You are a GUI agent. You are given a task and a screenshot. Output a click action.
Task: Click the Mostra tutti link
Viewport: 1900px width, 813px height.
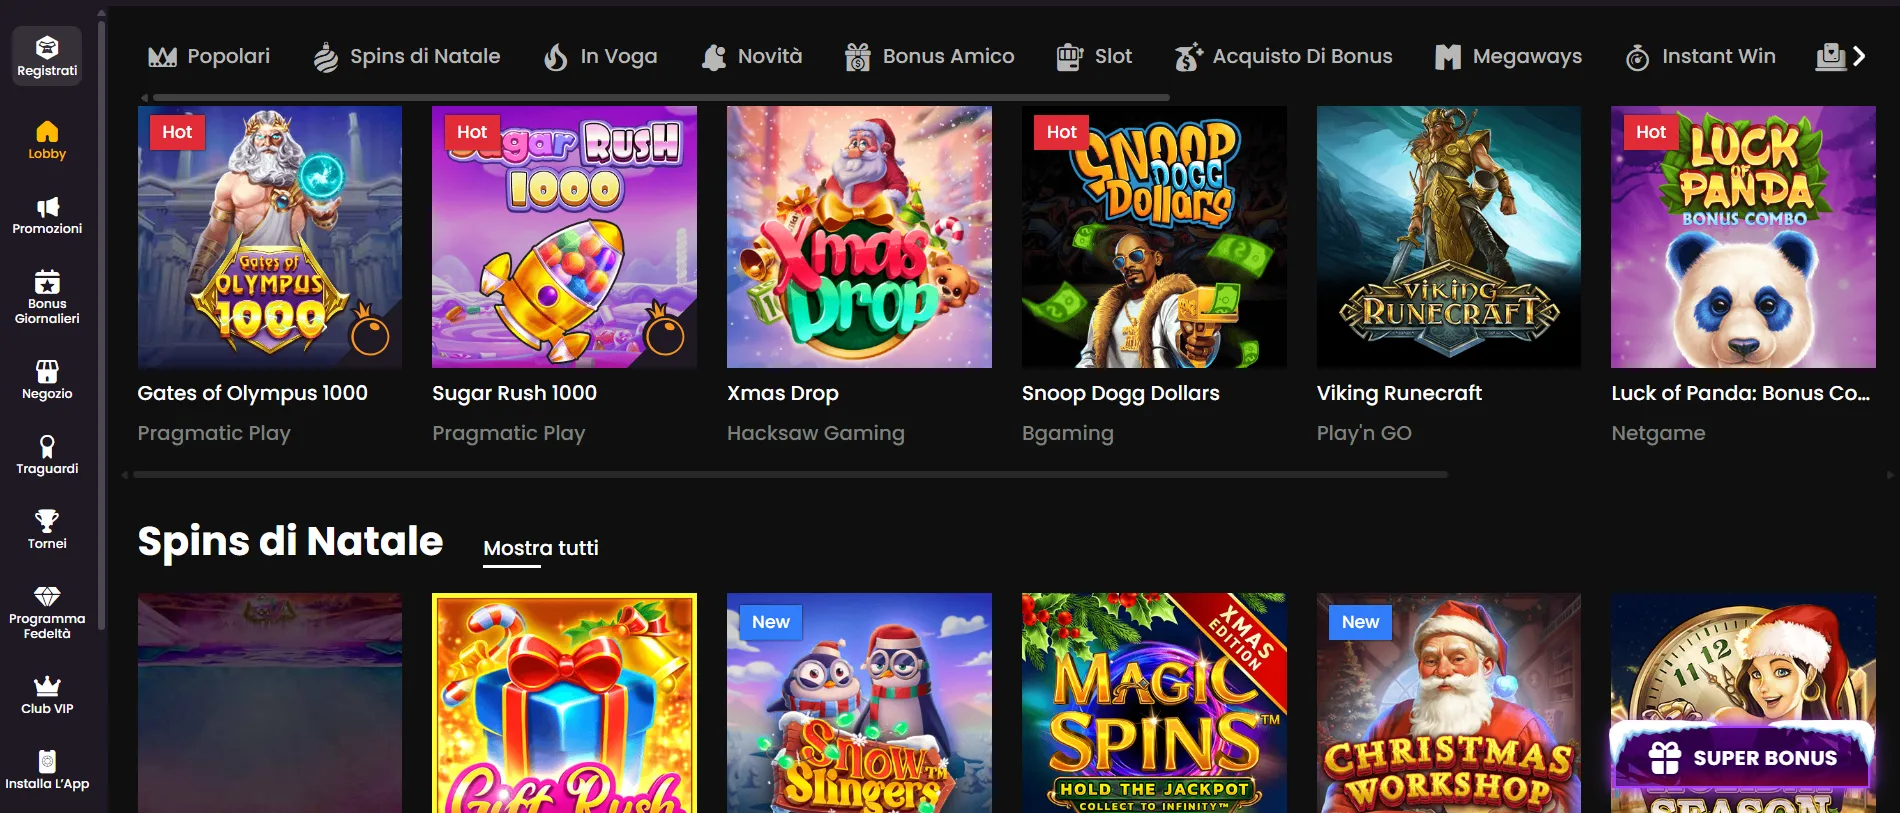pyautogui.click(x=540, y=548)
